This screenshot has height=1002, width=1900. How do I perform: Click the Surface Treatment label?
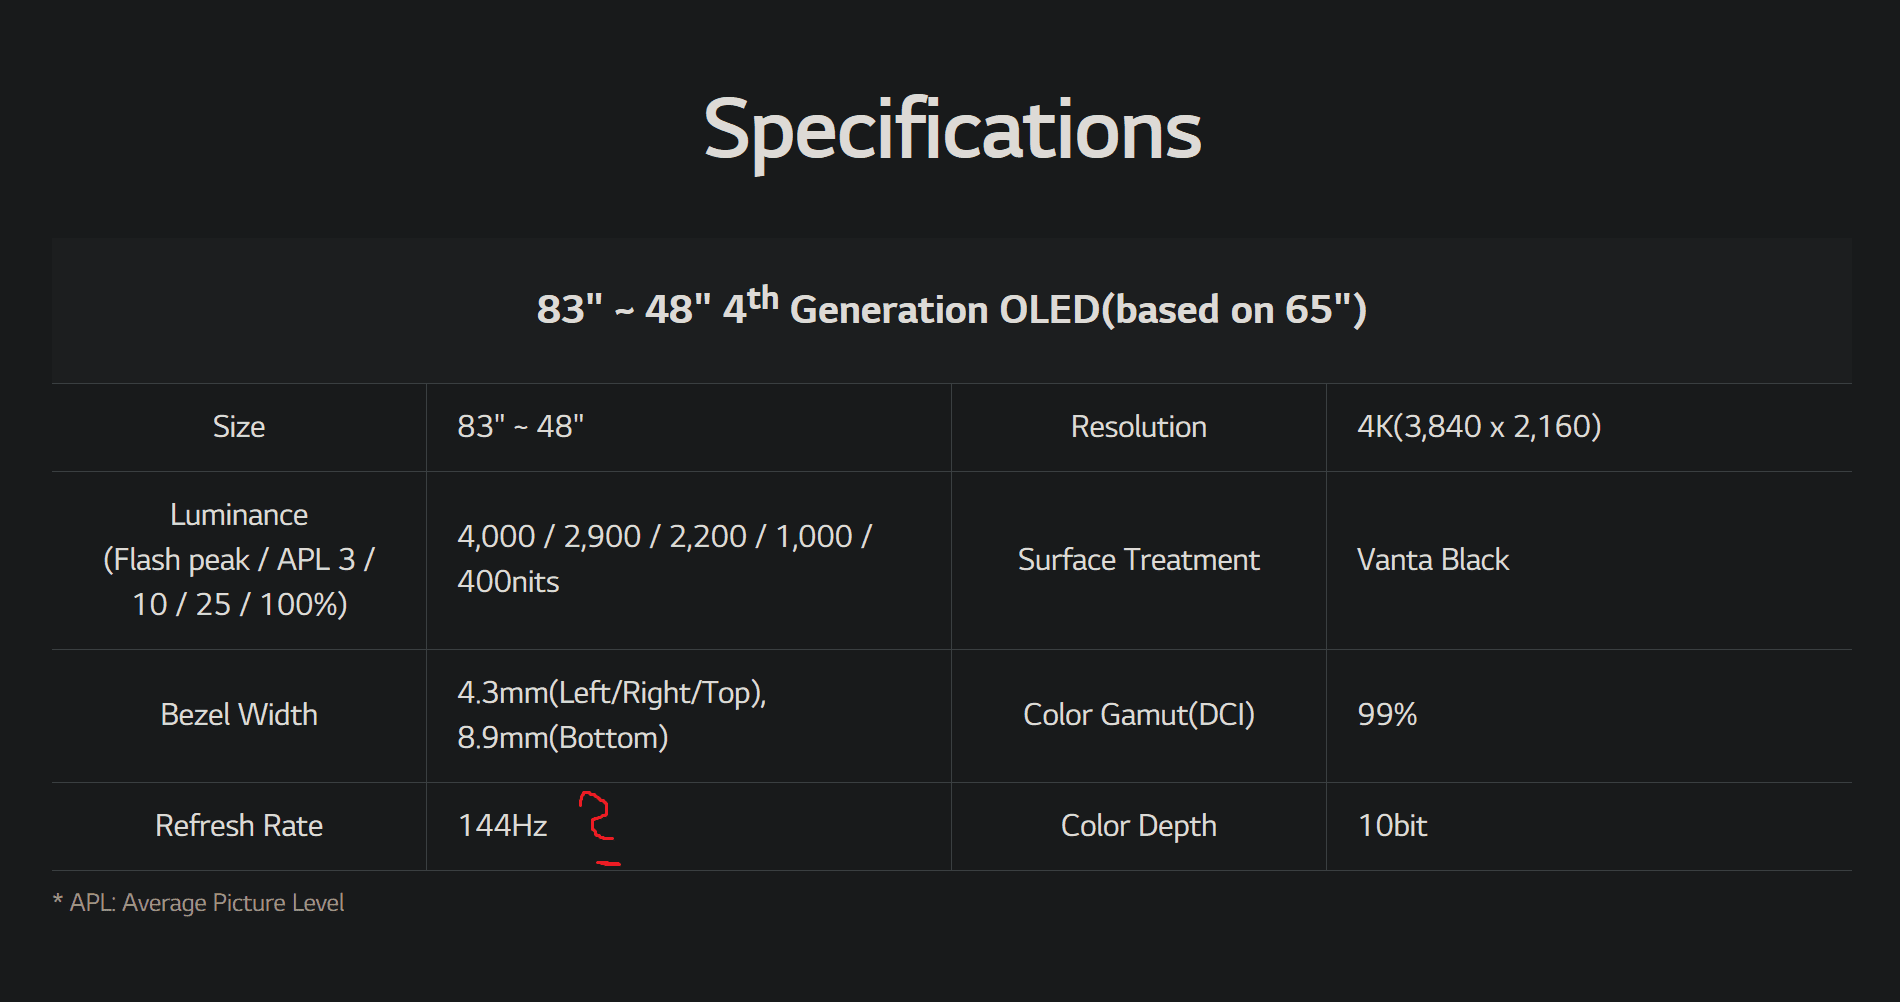1138,560
